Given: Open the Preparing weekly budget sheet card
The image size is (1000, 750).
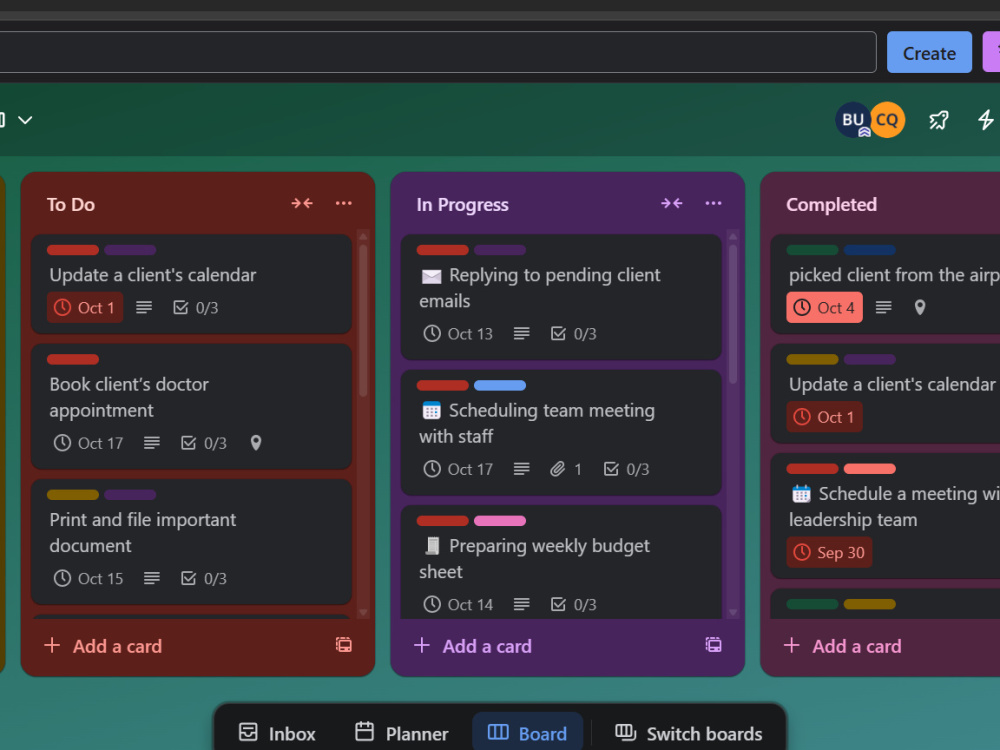Looking at the screenshot, I should coord(561,562).
